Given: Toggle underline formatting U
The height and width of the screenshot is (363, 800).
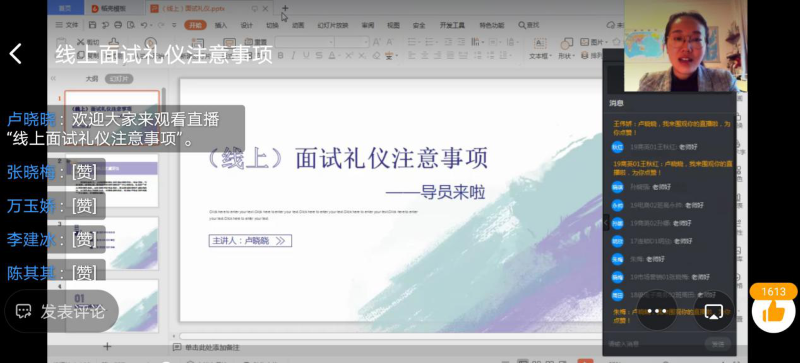Looking at the screenshot, I should point(306,55).
